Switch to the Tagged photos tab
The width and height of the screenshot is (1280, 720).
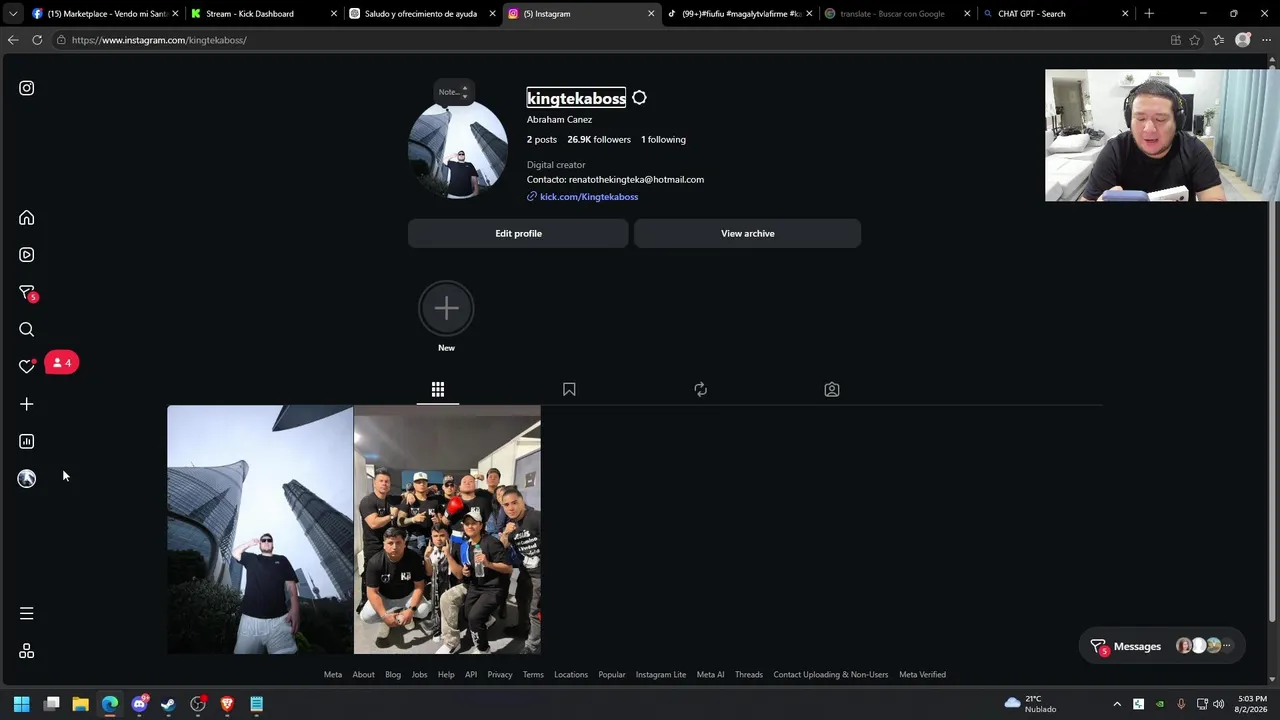point(831,389)
